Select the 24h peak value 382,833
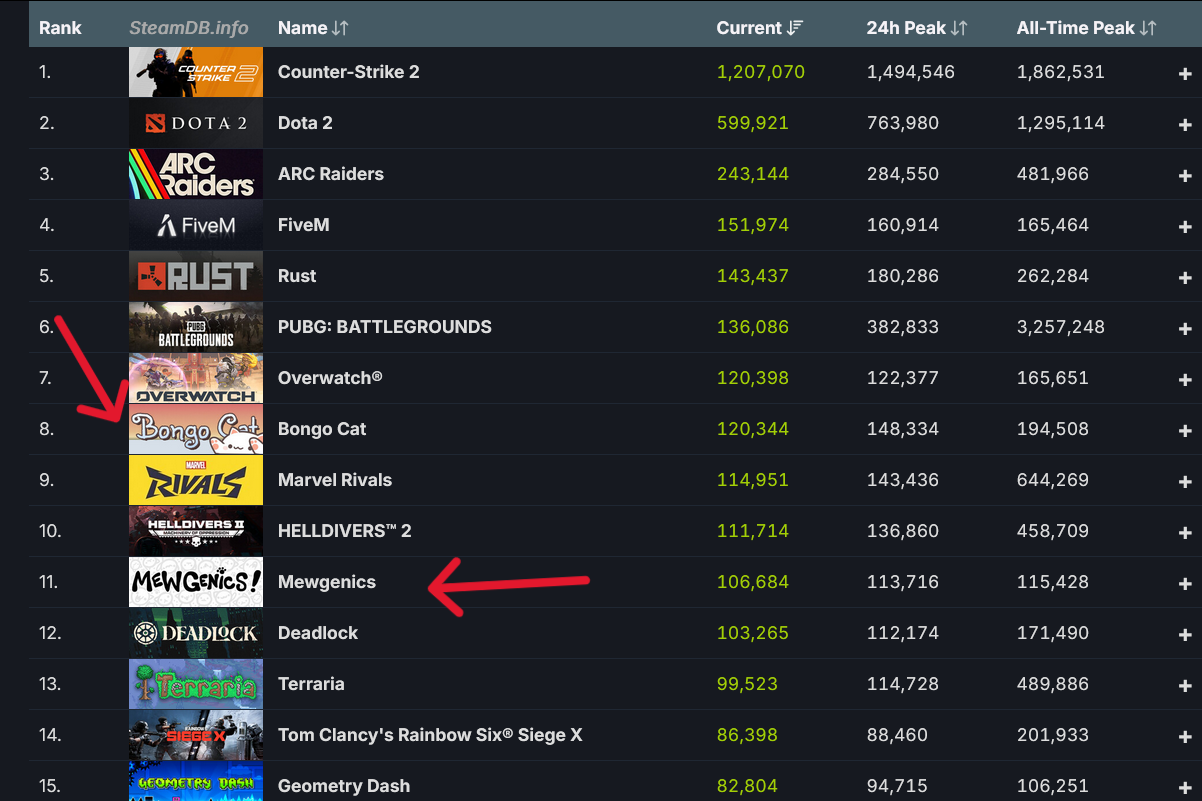This screenshot has height=801, width=1202. coord(903,327)
